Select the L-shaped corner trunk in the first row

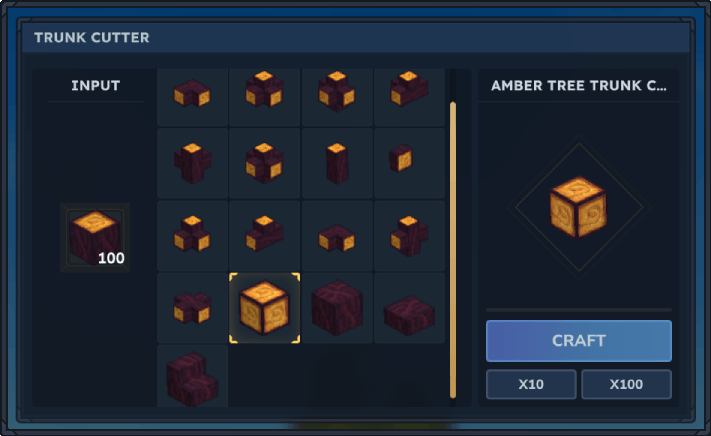(x=192, y=97)
